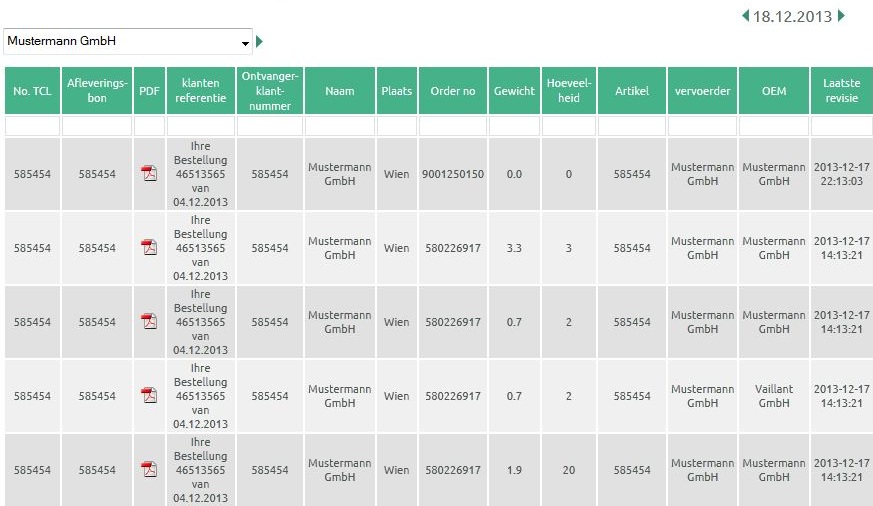
Task: Click green arrow beside customer dropdown
Action: [x=260, y=42]
